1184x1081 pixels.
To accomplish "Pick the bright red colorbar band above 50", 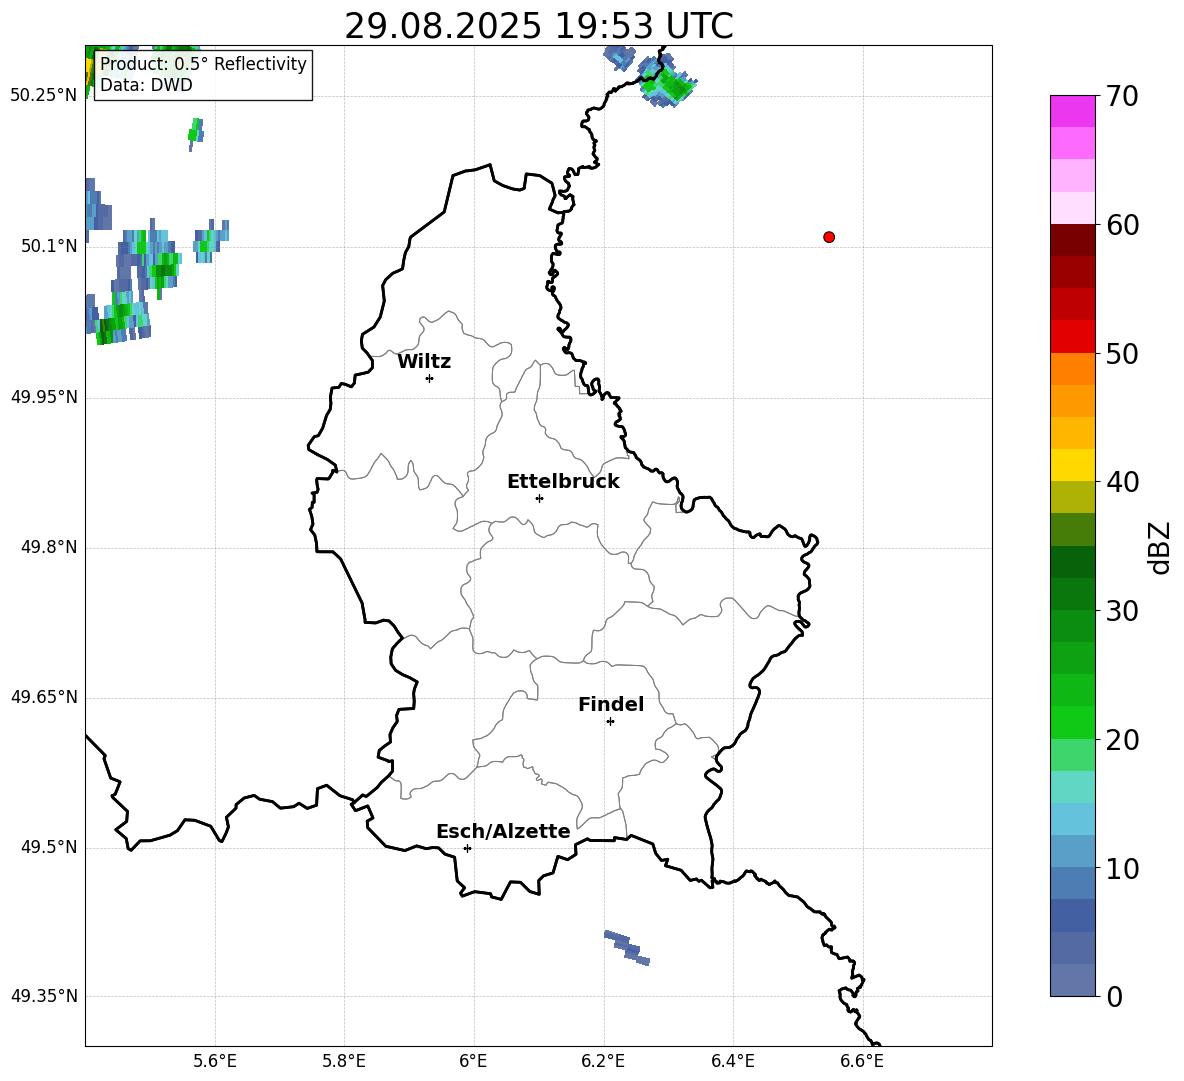I will (1073, 336).
